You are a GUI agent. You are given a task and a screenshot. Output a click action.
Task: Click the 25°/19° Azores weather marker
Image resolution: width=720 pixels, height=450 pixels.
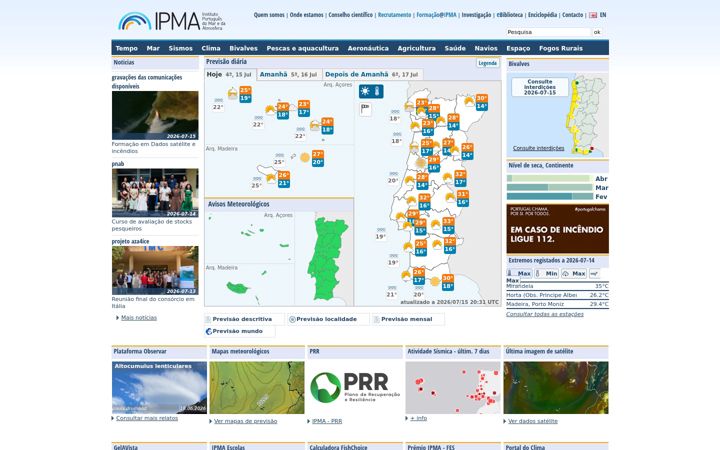tap(245, 95)
